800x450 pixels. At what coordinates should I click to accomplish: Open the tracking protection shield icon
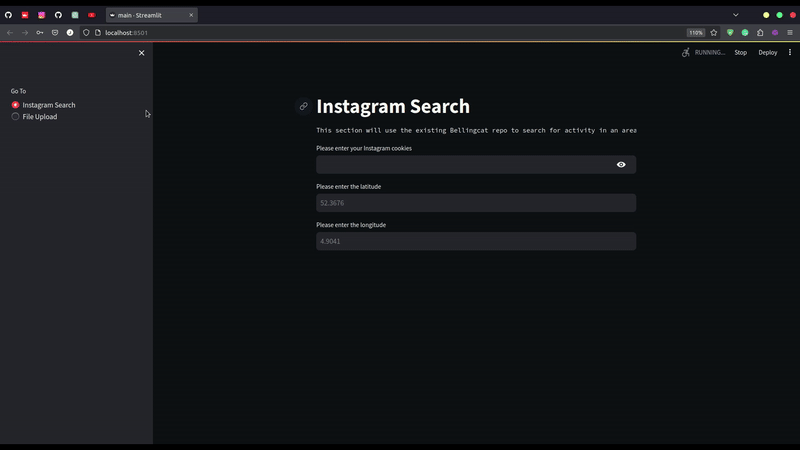click(86, 33)
